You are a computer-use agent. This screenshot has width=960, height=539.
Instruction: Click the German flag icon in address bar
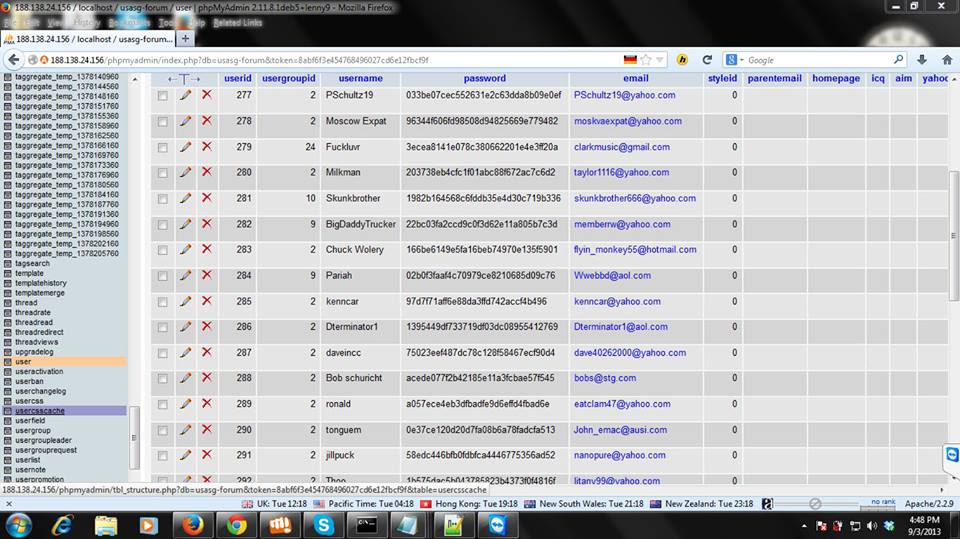tap(630, 60)
